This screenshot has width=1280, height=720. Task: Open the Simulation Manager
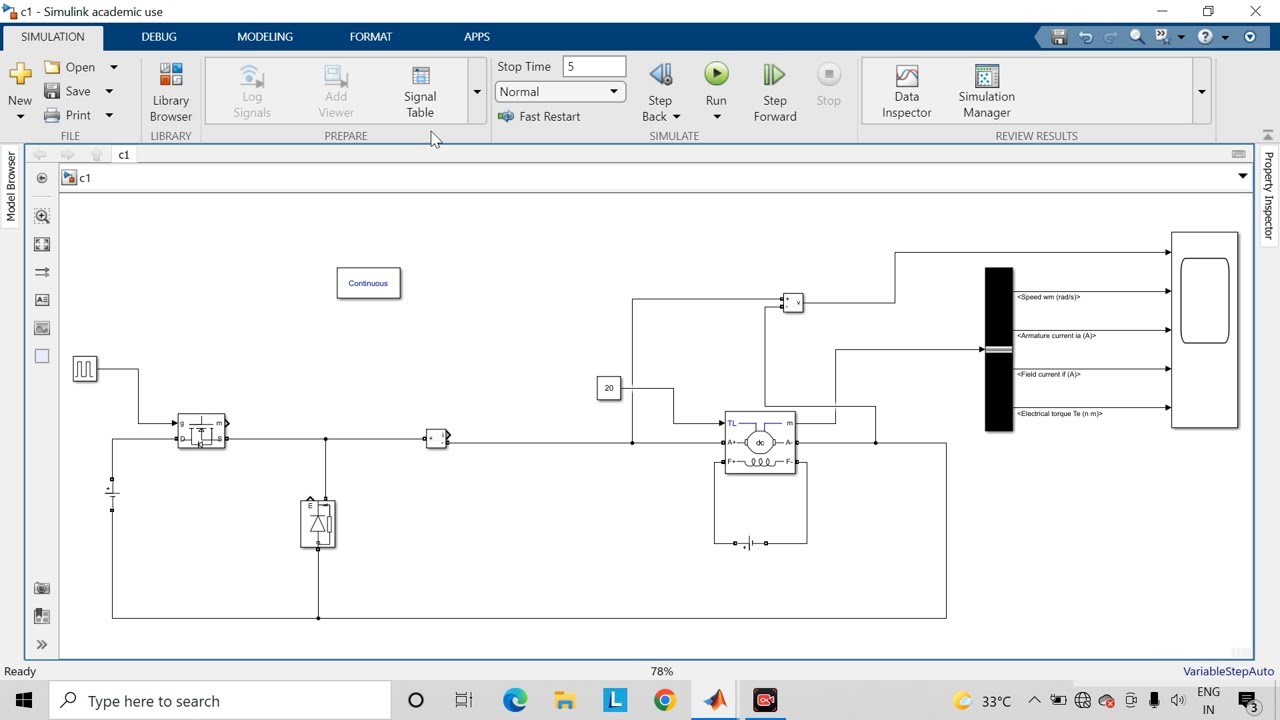[x=987, y=92]
